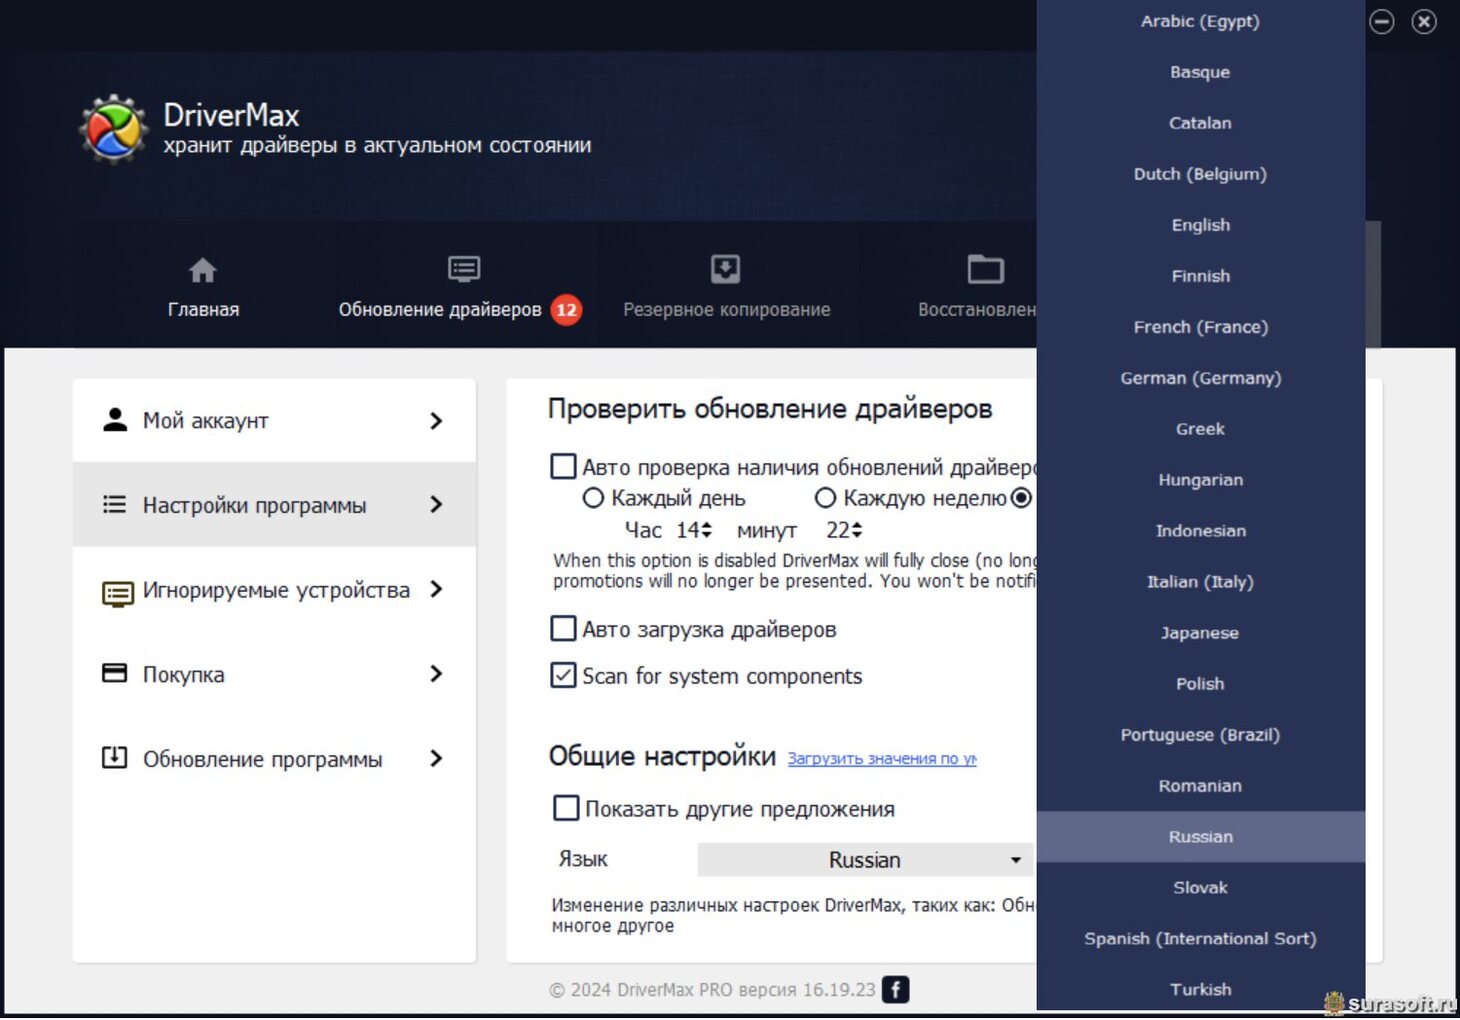Expand the 'Покупка' chevron
1460x1020 pixels.
pos(436,674)
